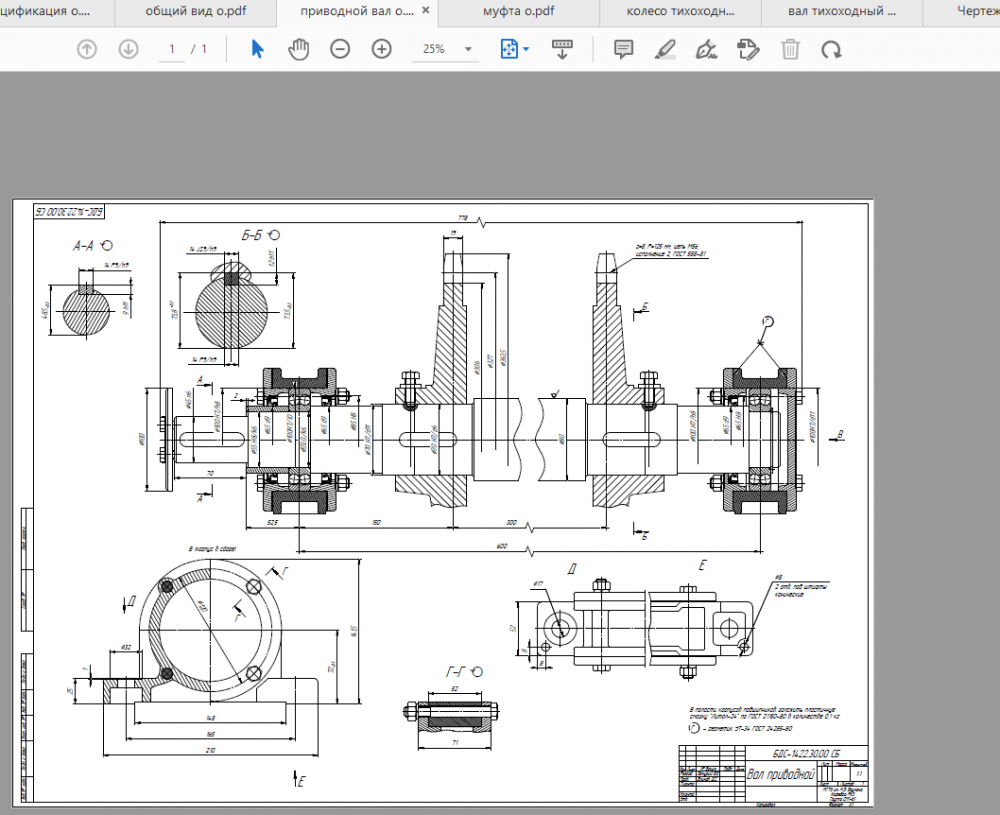The image size is (1000, 815).
Task: Zoom in with the plus button
Action: (381, 49)
